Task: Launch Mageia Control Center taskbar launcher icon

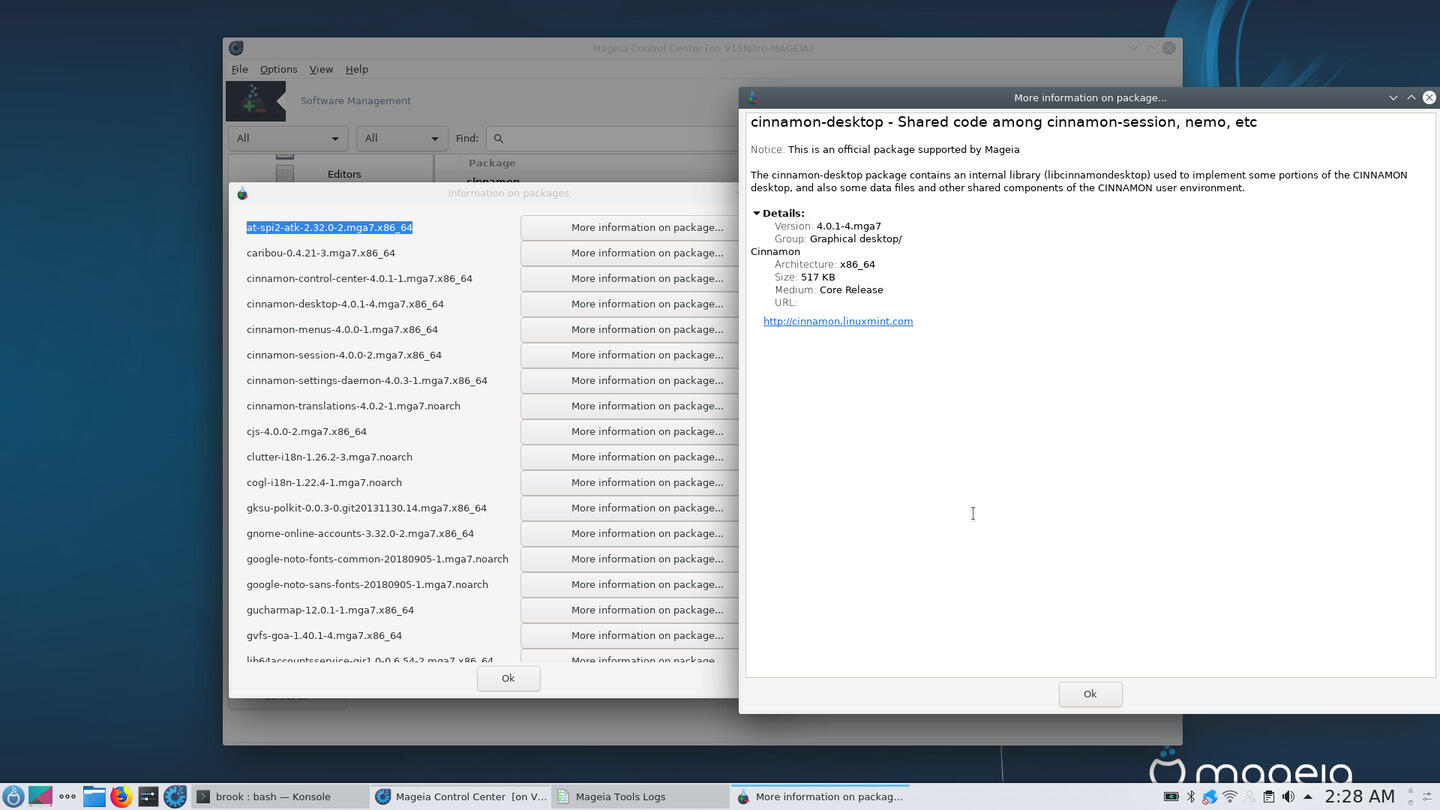Action: [175, 797]
